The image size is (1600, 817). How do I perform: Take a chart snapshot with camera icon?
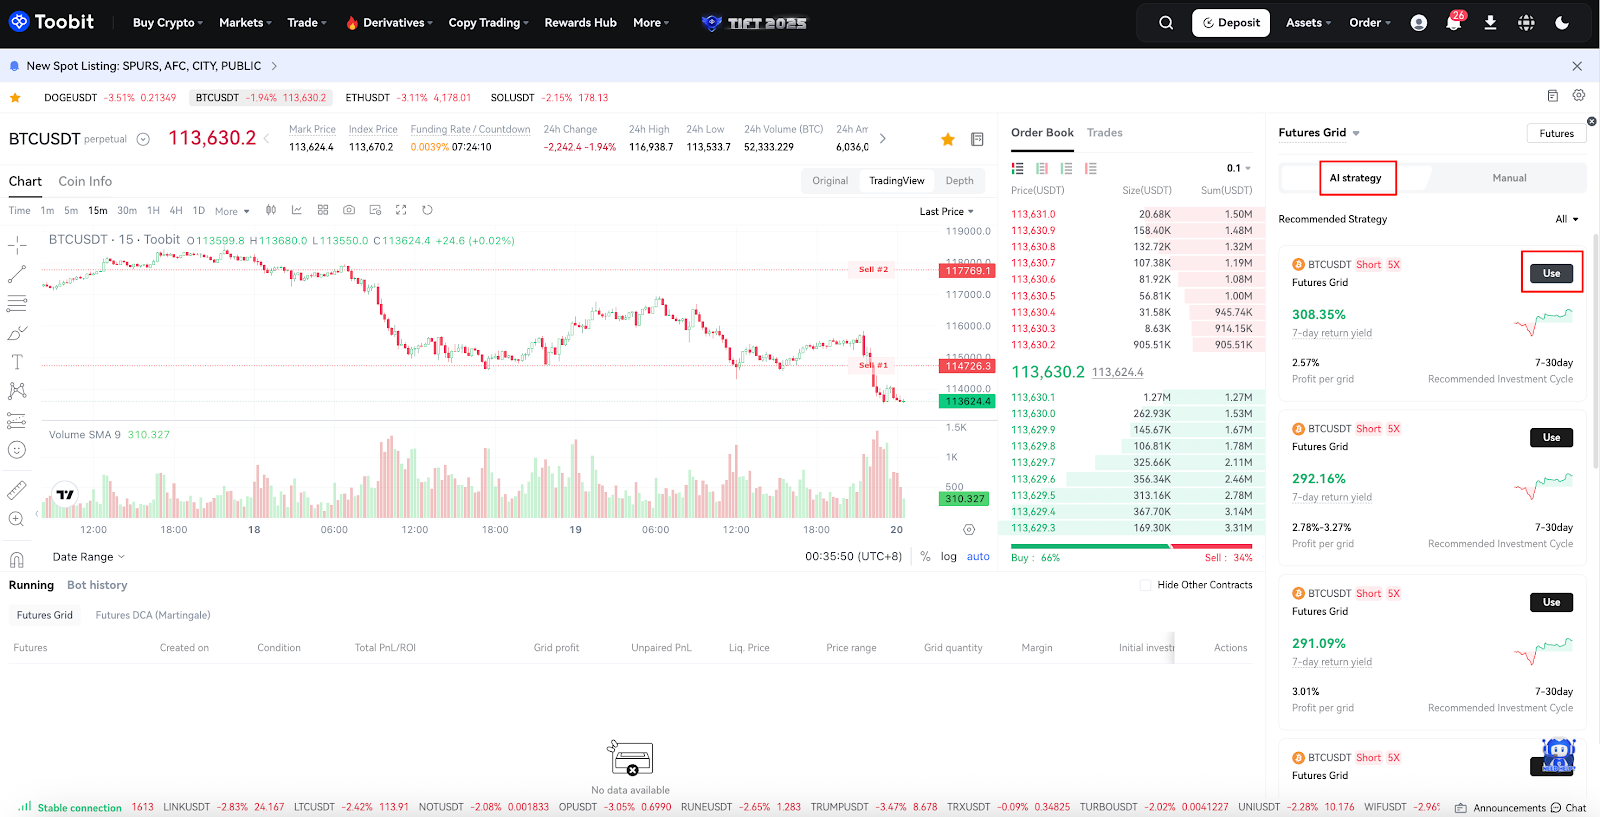tap(349, 210)
